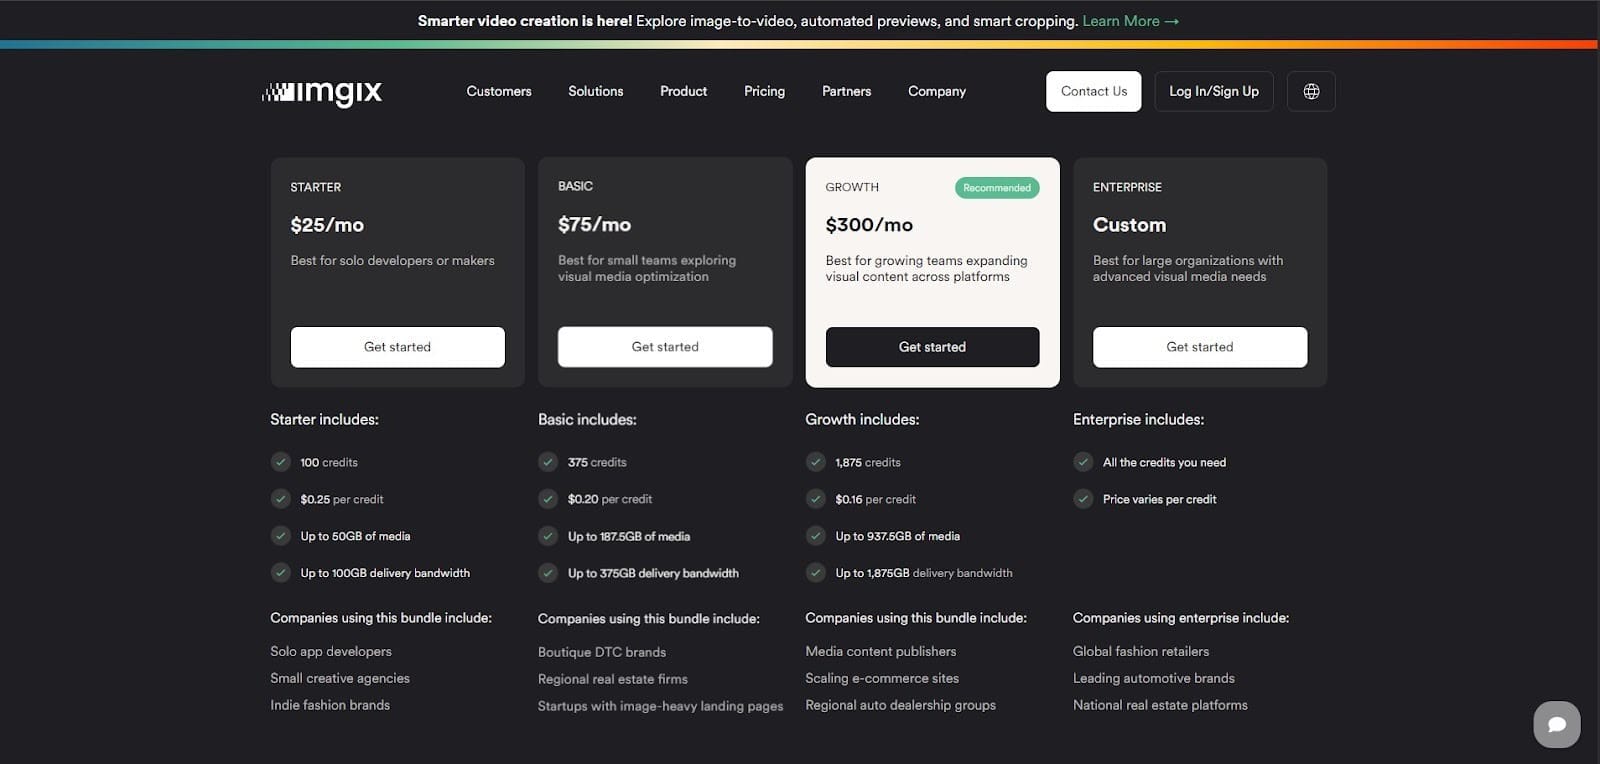Expand the Company navigation menu
Screen dimensions: 1600x764
point(936,91)
